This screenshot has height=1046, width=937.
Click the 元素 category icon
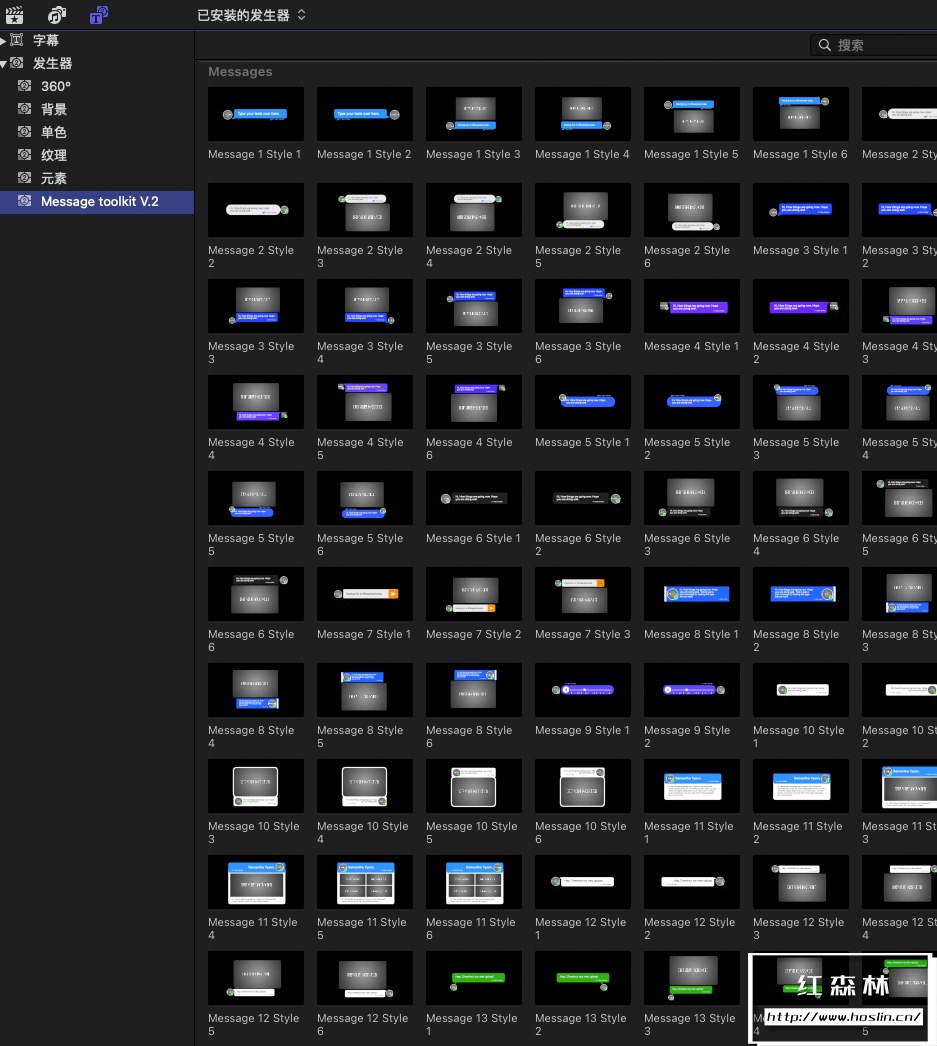point(25,177)
